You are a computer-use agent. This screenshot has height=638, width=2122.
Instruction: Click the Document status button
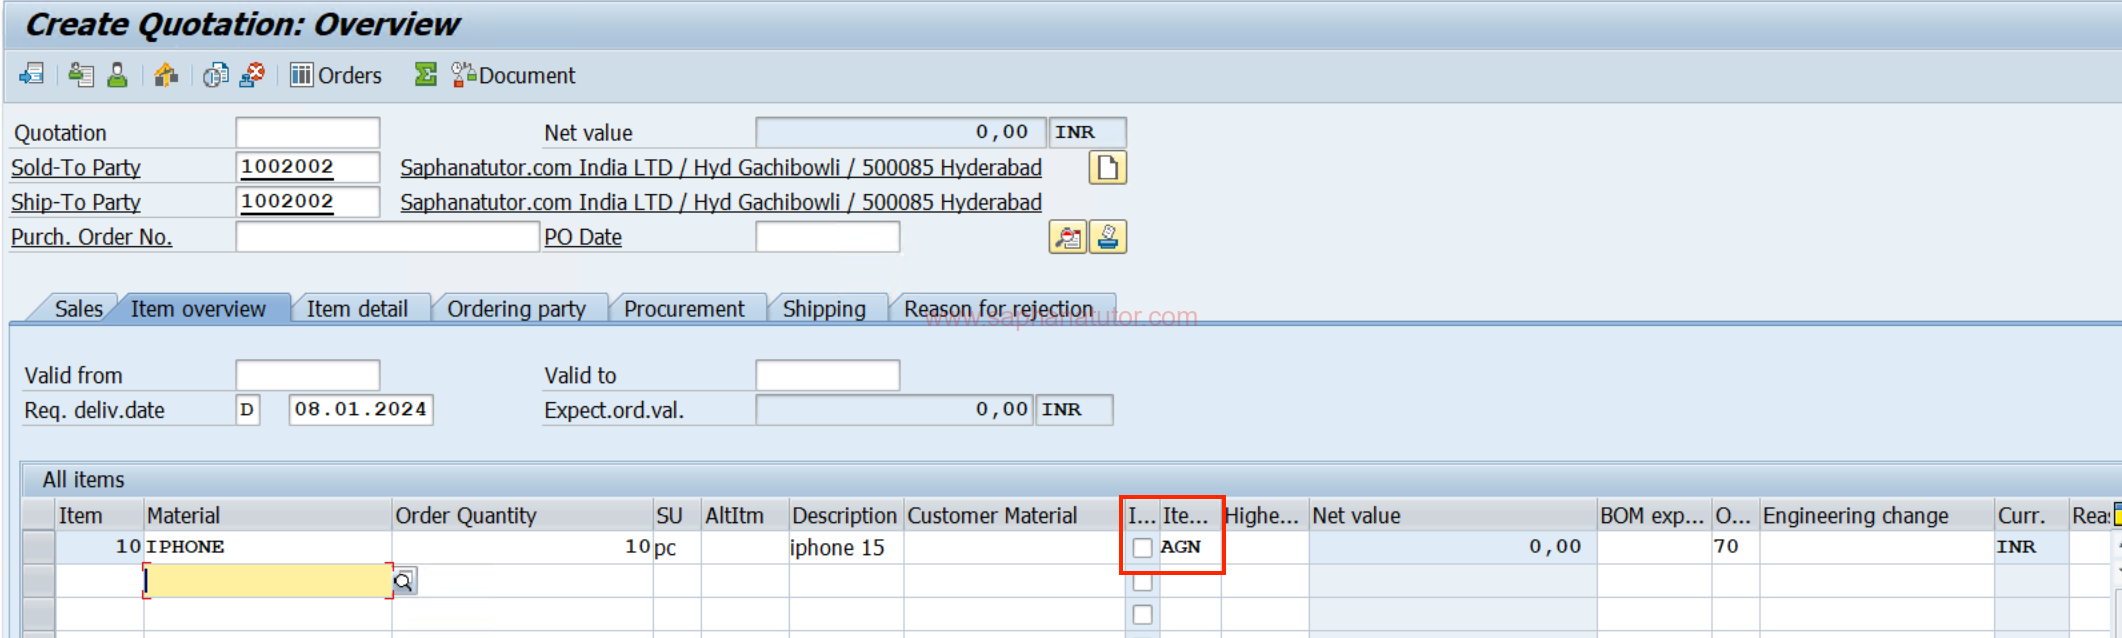click(x=513, y=75)
